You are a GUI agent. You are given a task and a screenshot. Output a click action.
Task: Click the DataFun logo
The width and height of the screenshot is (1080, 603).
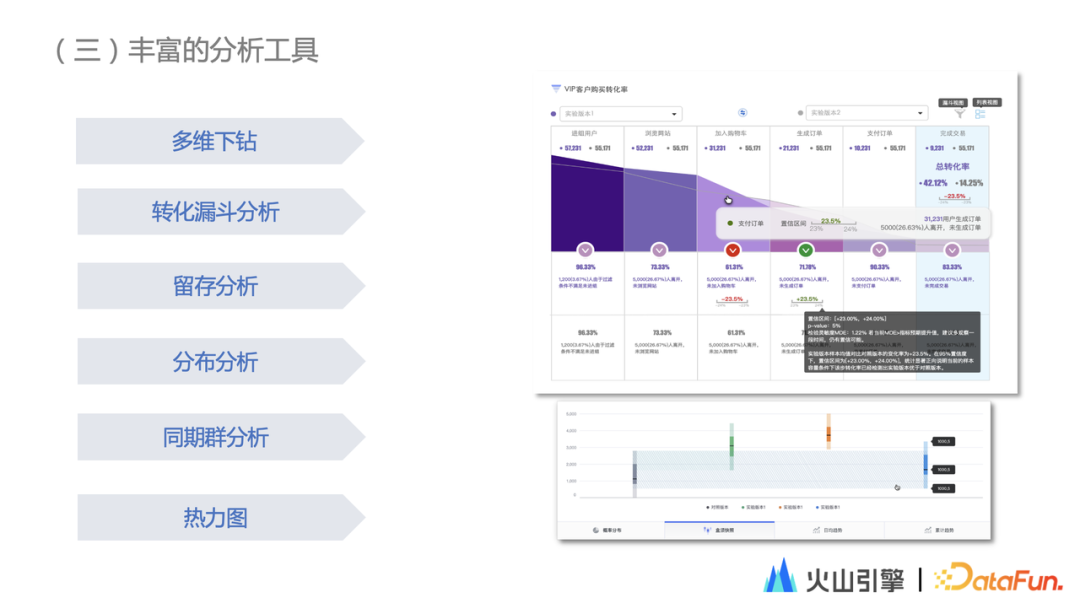pos(998,578)
